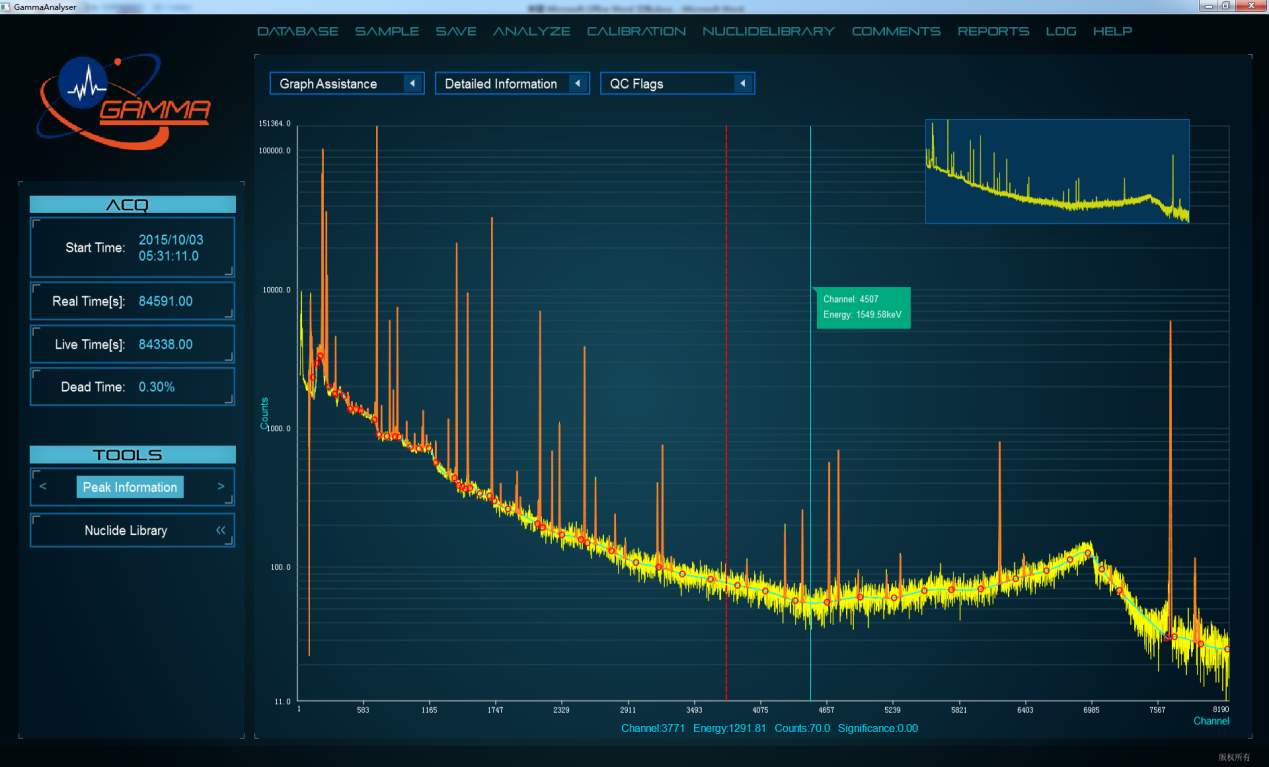Close the GammaAnalyser window
The width and height of the screenshot is (1269, 767).
coord(1250,6)
